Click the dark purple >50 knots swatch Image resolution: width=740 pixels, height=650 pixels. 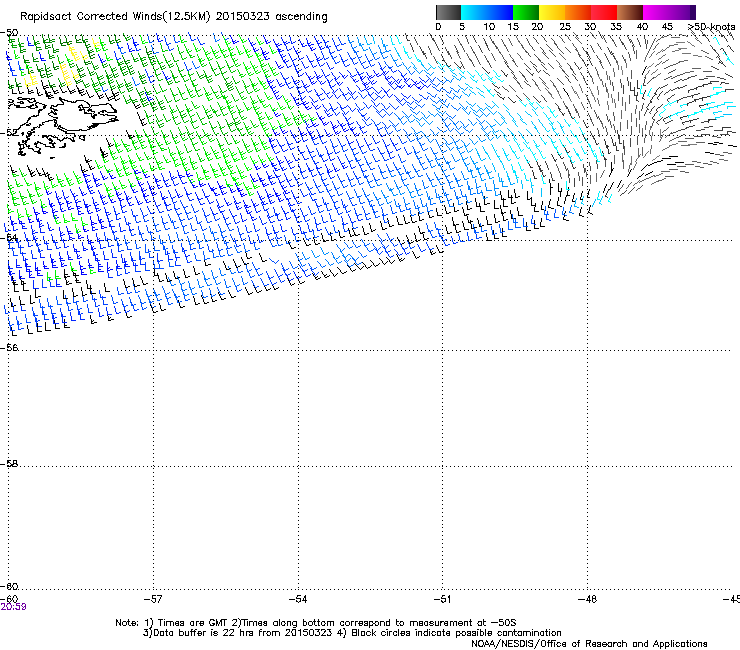[x=693, y=12]
